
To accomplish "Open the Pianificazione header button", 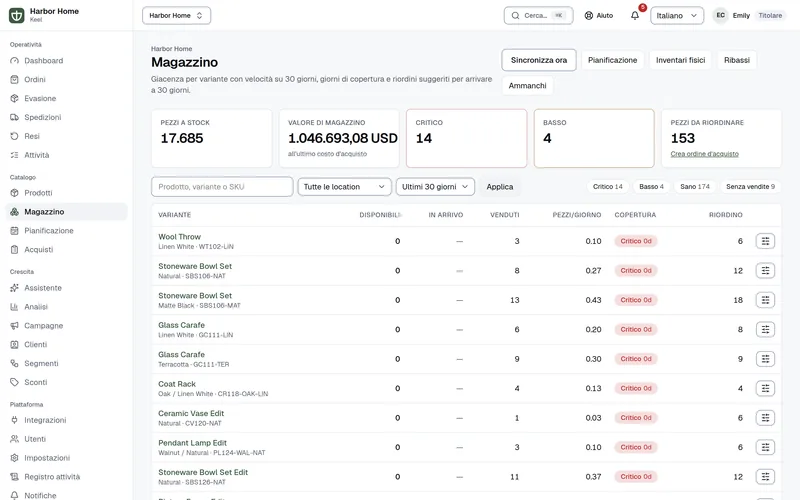I will coord(612,60).
